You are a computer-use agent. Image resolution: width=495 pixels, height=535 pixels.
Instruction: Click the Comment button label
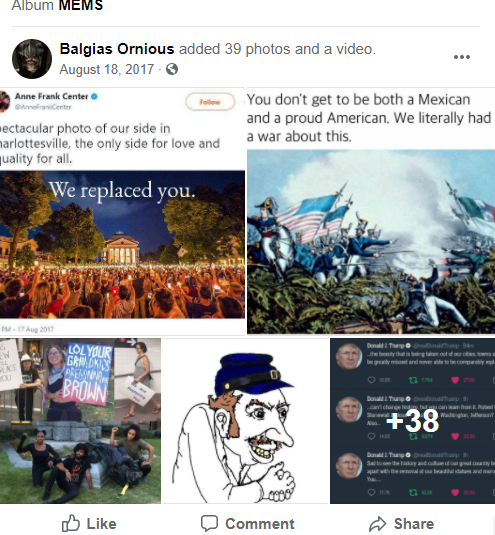[260, 524]
